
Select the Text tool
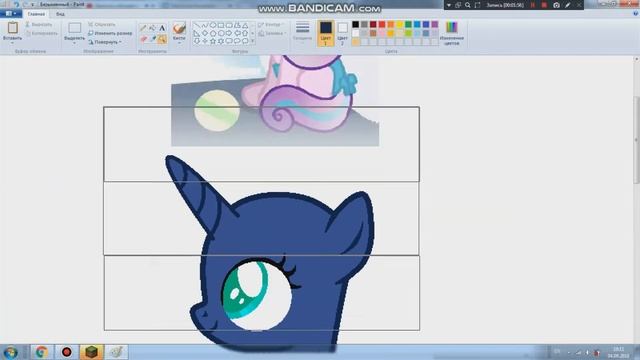pyautogui.click(x=162, y=28)
